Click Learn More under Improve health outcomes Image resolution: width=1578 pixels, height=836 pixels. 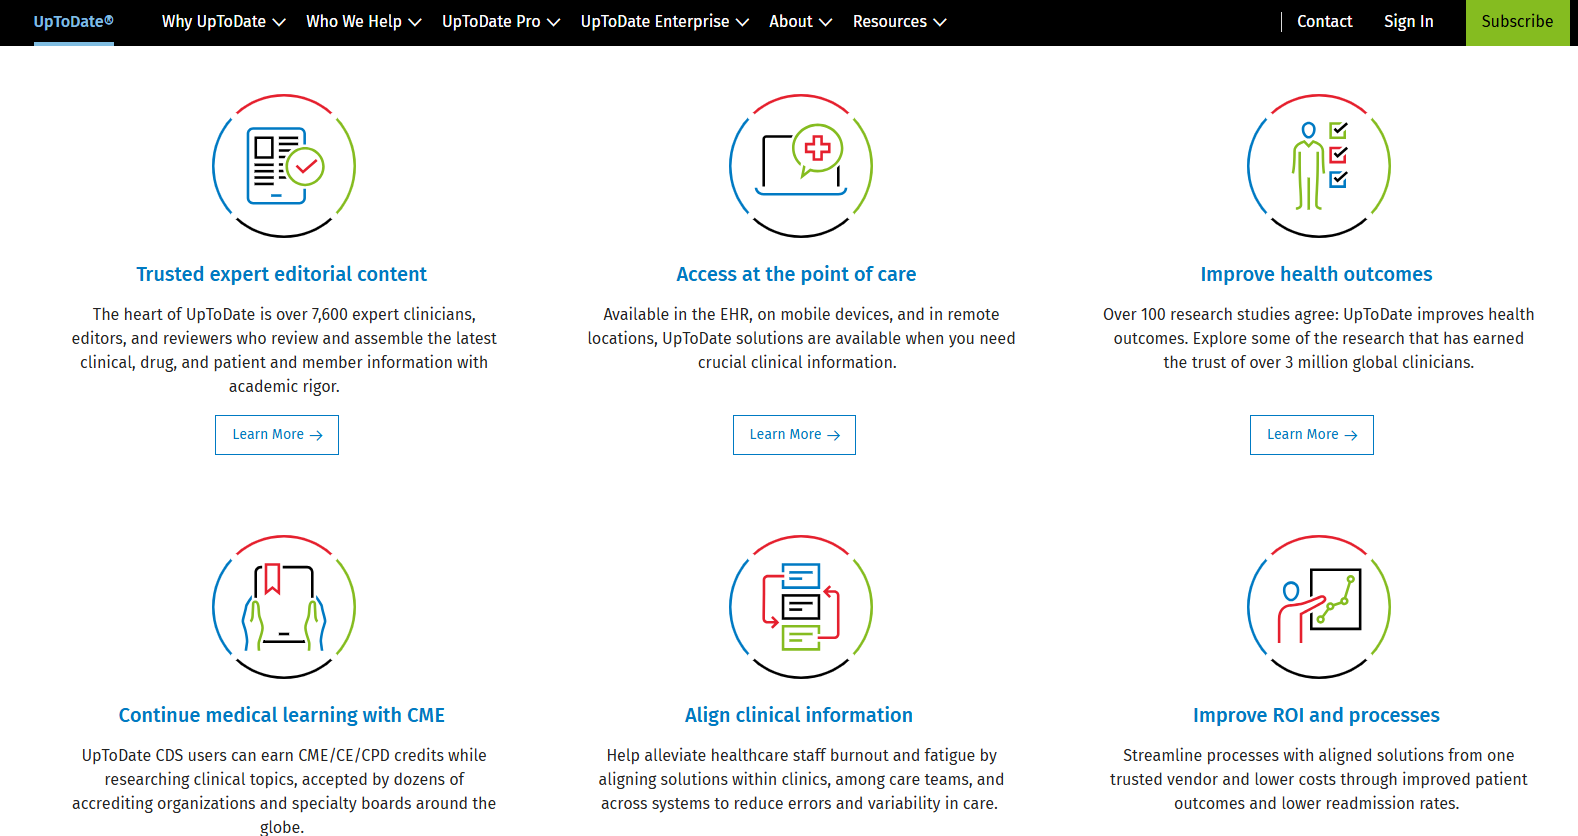coord(1312,435)
